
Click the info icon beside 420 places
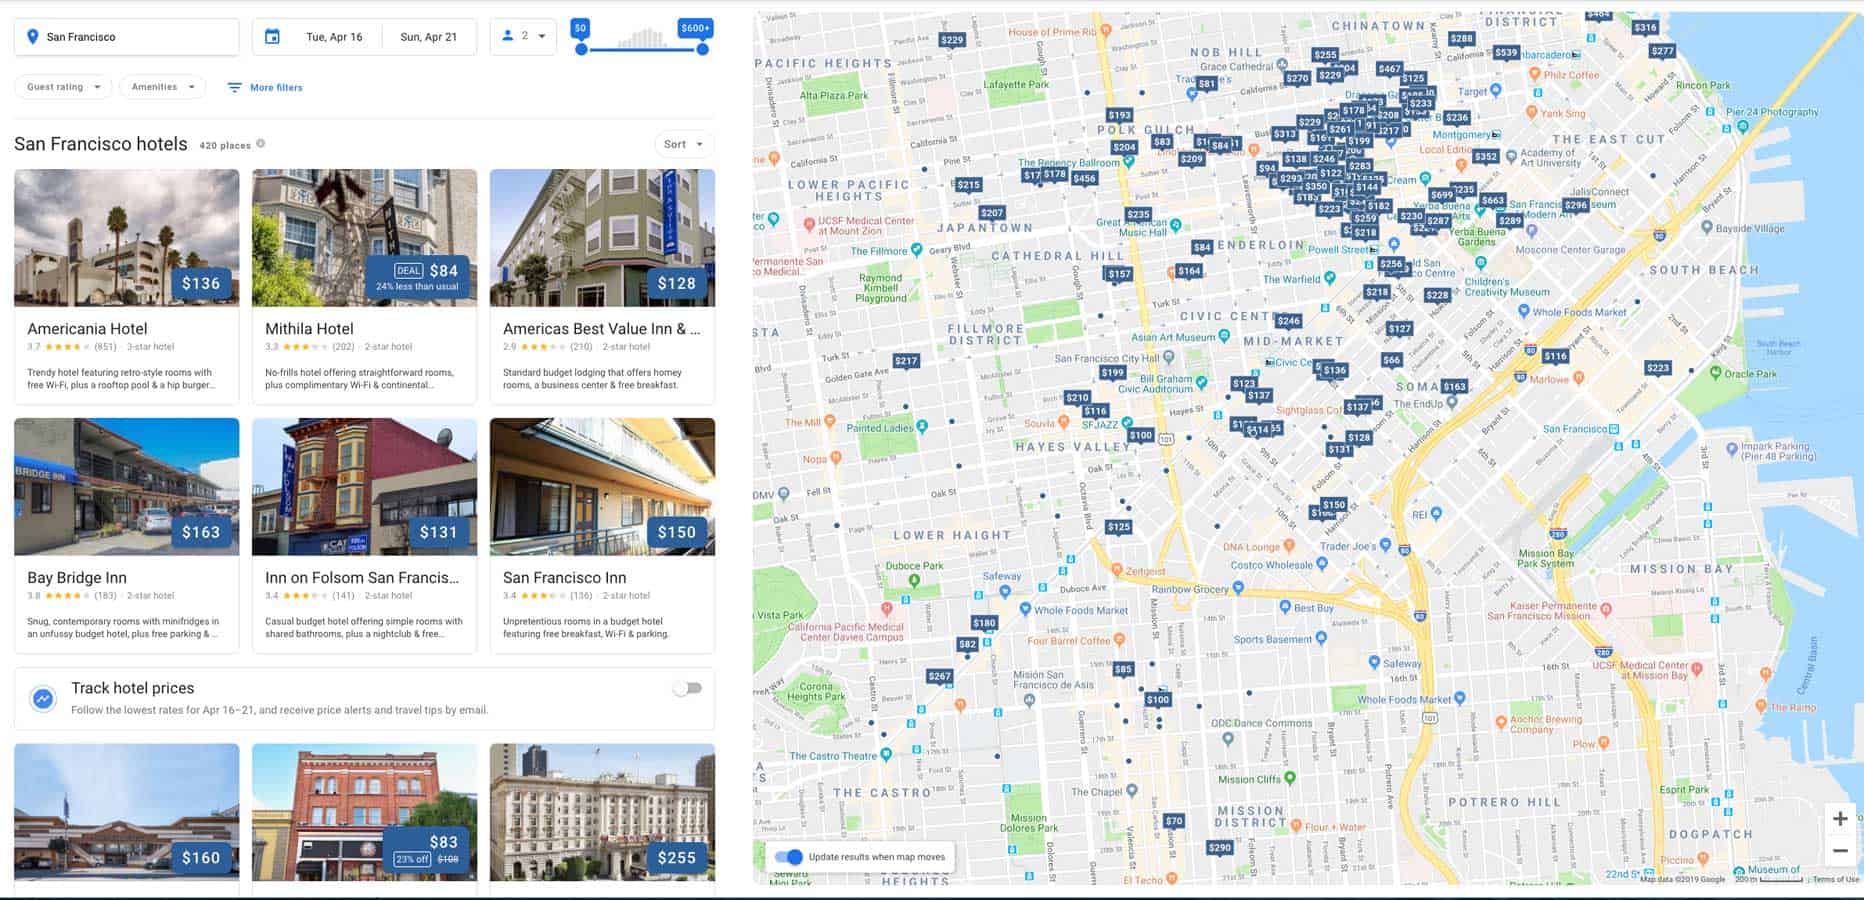[261, 143]
